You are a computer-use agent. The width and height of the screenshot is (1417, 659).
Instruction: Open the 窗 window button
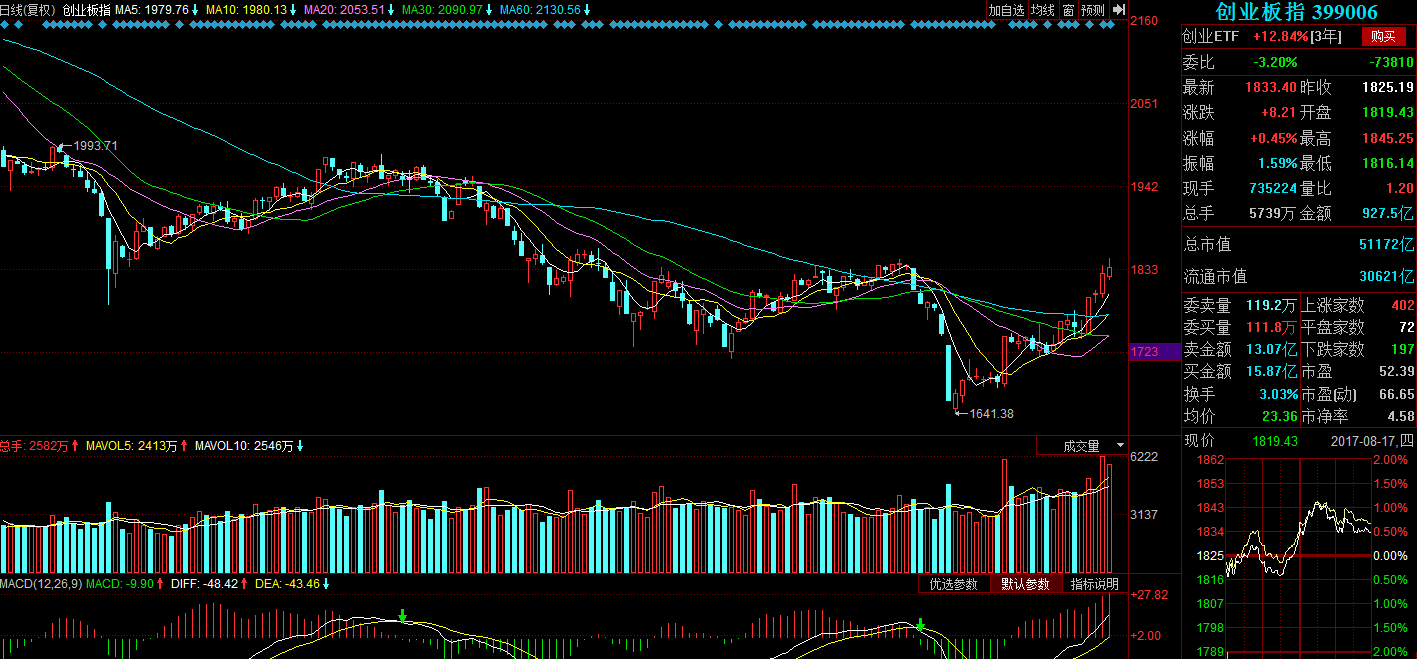(x=1068, y=10)
